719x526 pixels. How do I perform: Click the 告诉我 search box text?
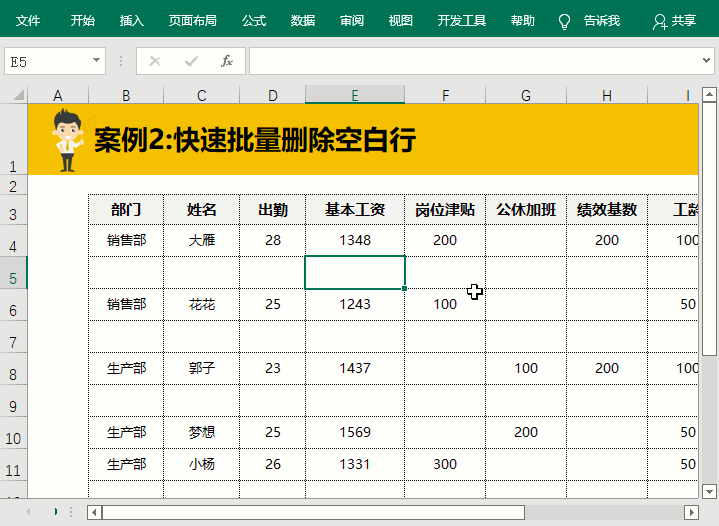click(601, 21)
